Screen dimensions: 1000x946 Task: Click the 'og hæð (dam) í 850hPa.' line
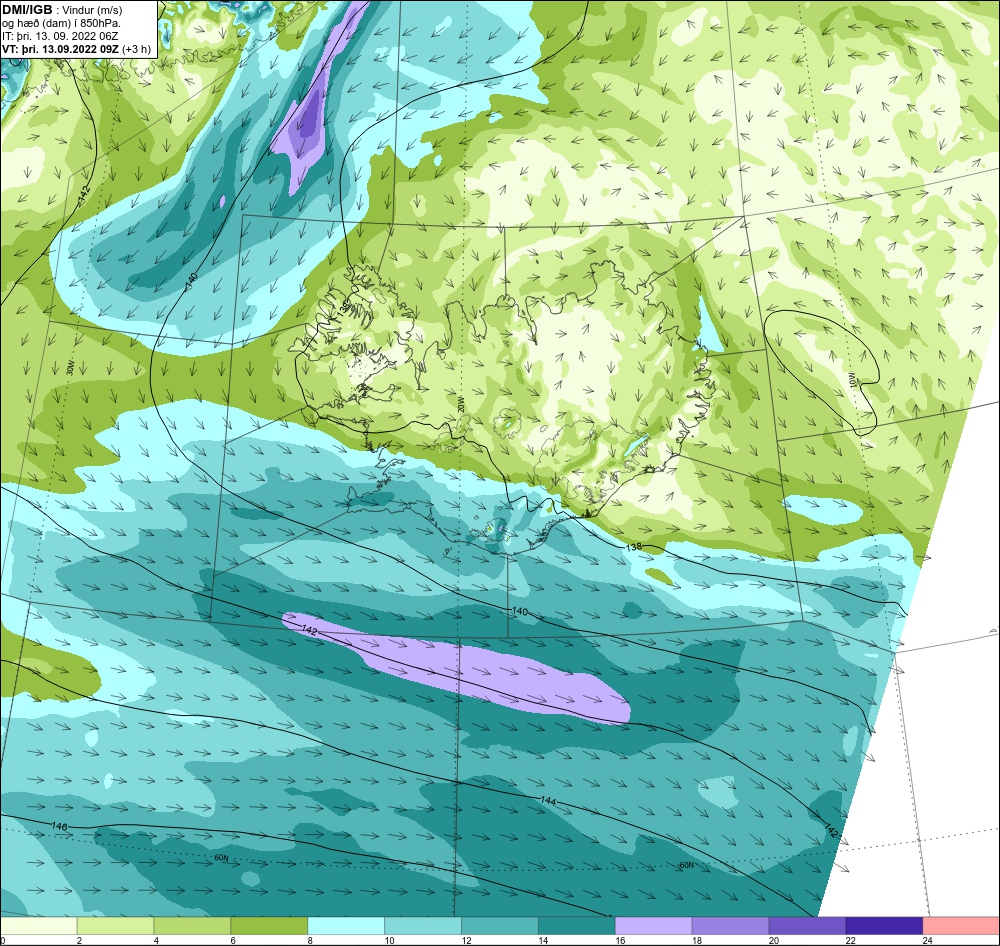61,23
